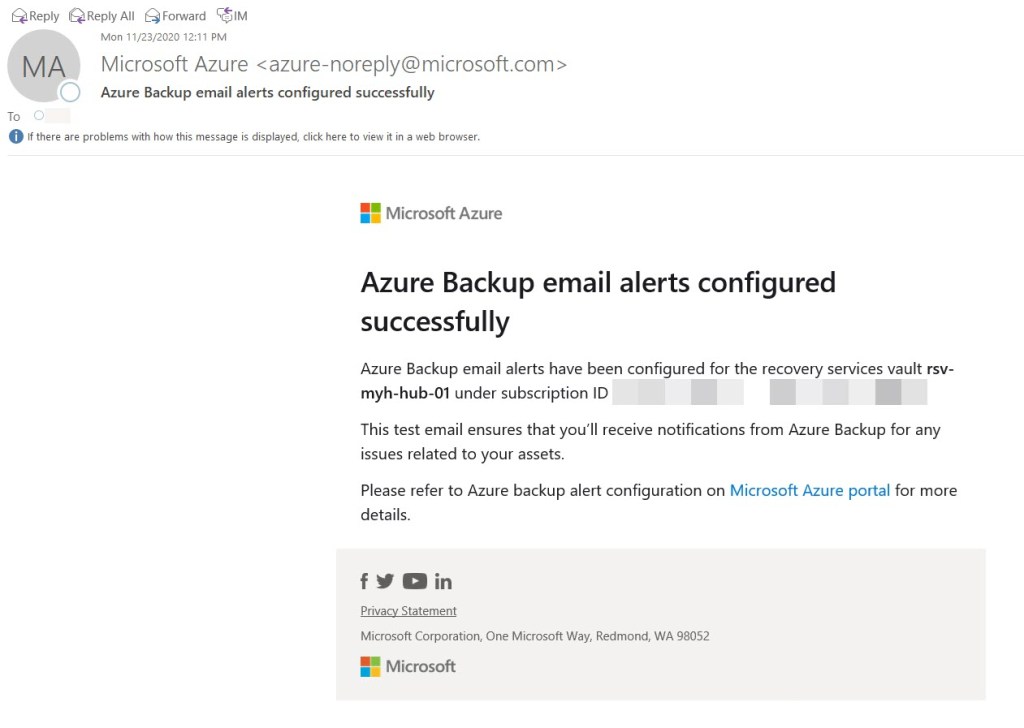Image resolution: width=1024 pixels, height=728 pixels.
Task: Open the Microsoft Azure portal link
Action: coord(811,490)
